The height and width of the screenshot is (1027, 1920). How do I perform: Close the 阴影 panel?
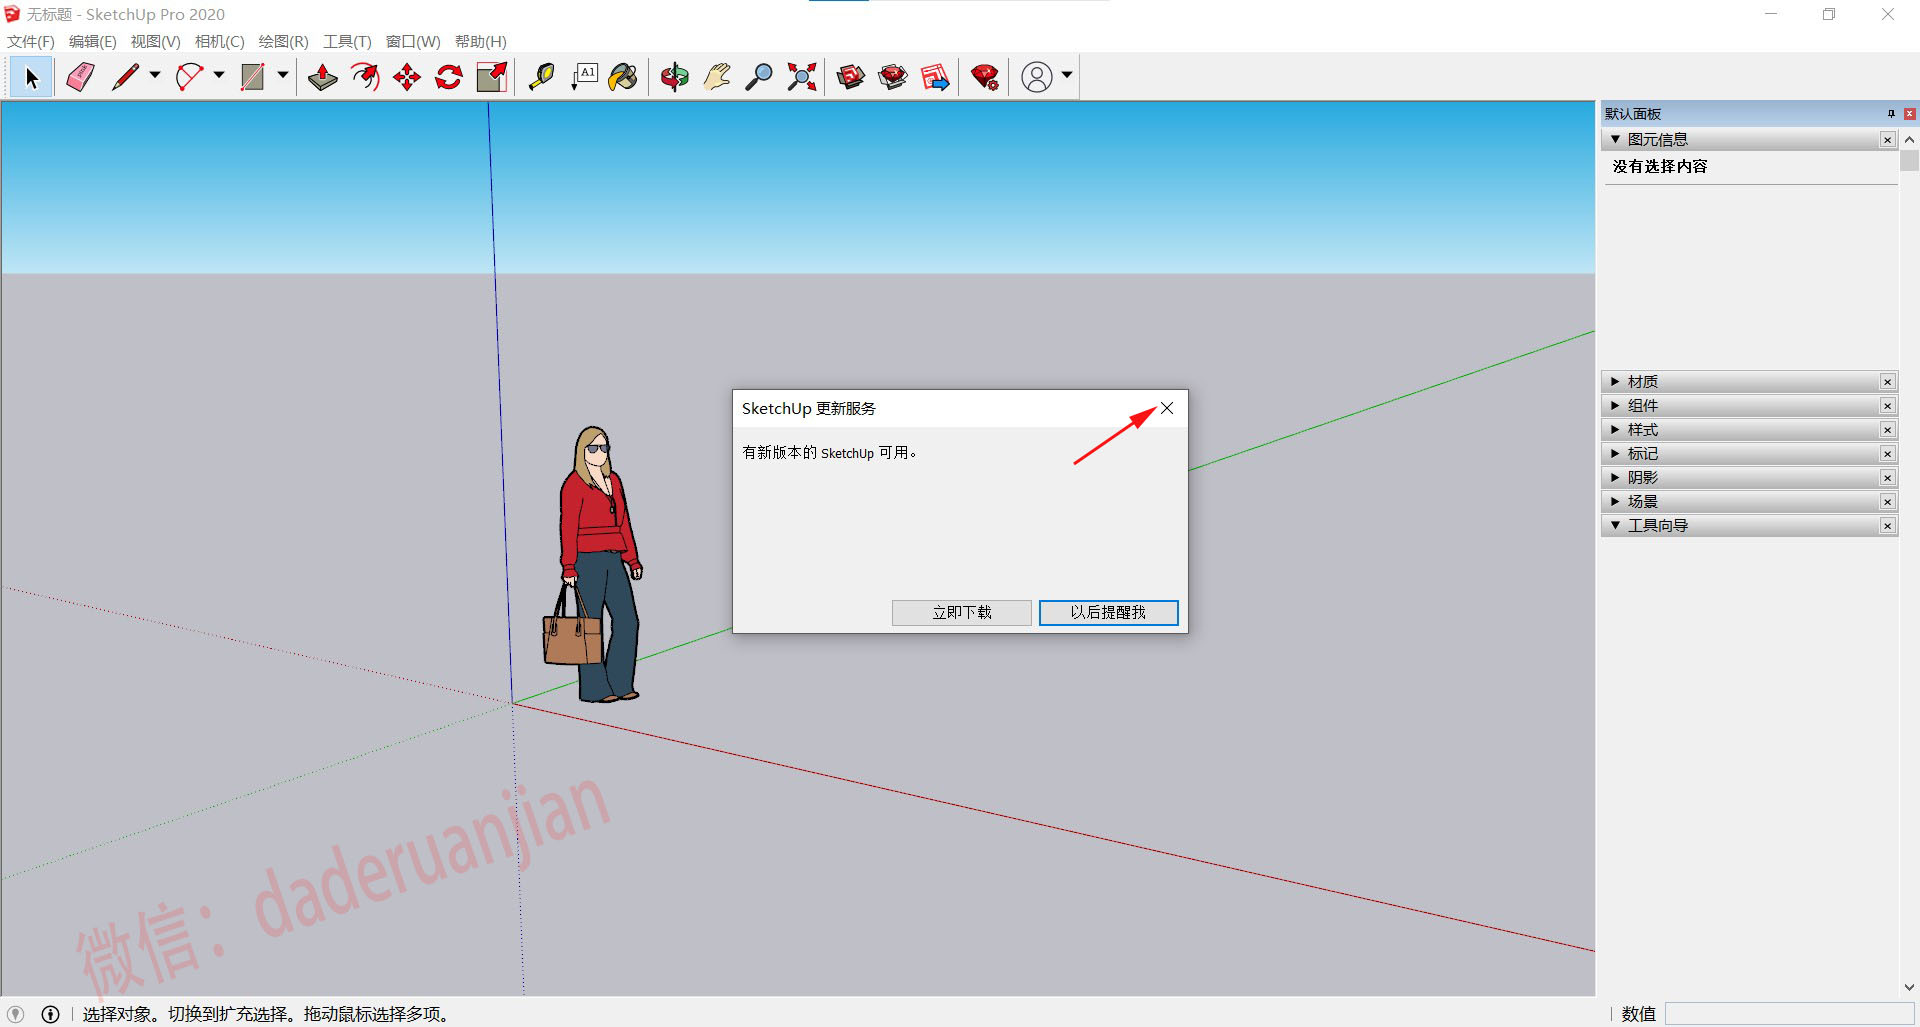pos(1888,478)
